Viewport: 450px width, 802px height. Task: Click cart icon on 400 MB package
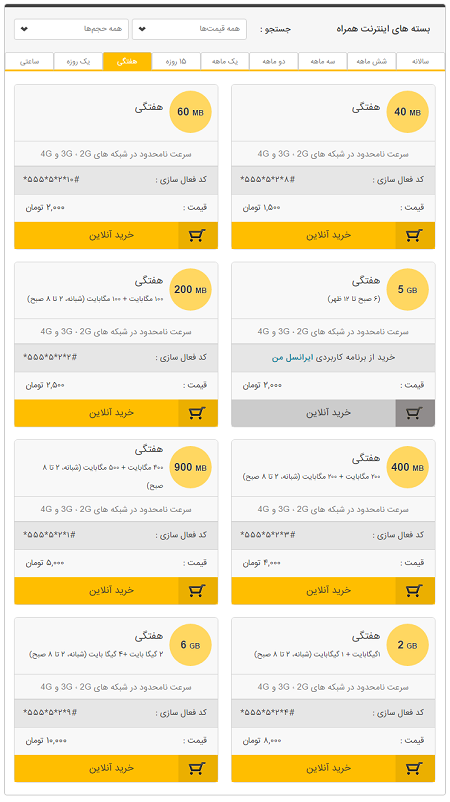[415, 591]
